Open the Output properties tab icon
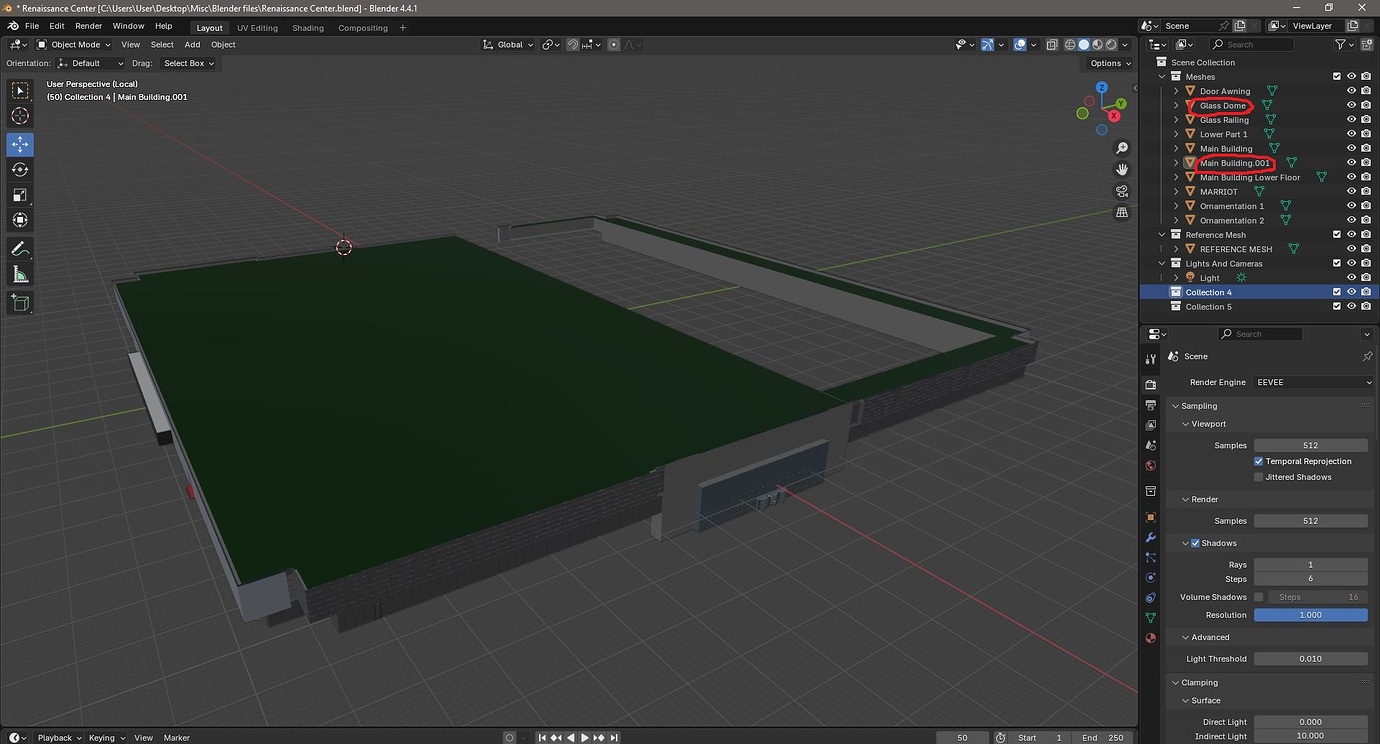This screenshot has width=1380, height=744. [x=1151, y=405]
